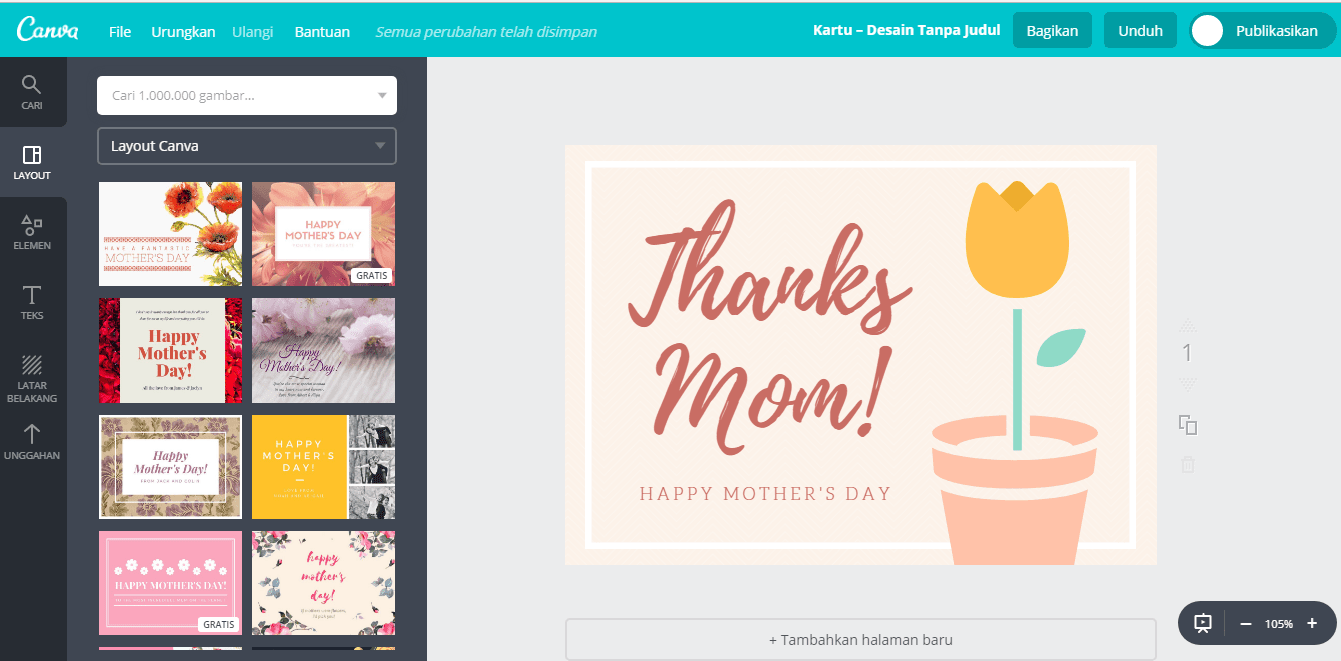The height and width of the screenshot is (661, 1341).
Task: Open the Teks panel
Action: (x=32, y=302)
